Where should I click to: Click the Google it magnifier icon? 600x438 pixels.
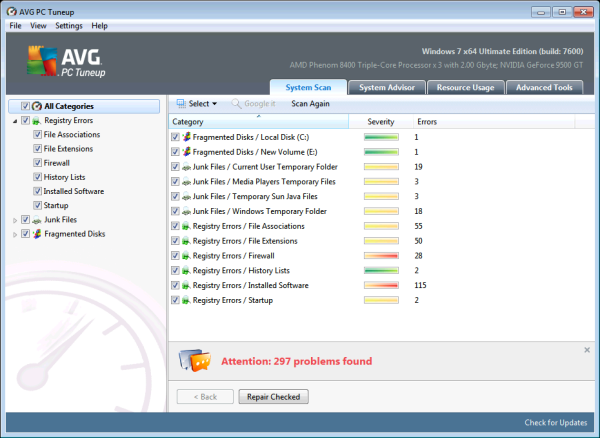click(236, 104)
